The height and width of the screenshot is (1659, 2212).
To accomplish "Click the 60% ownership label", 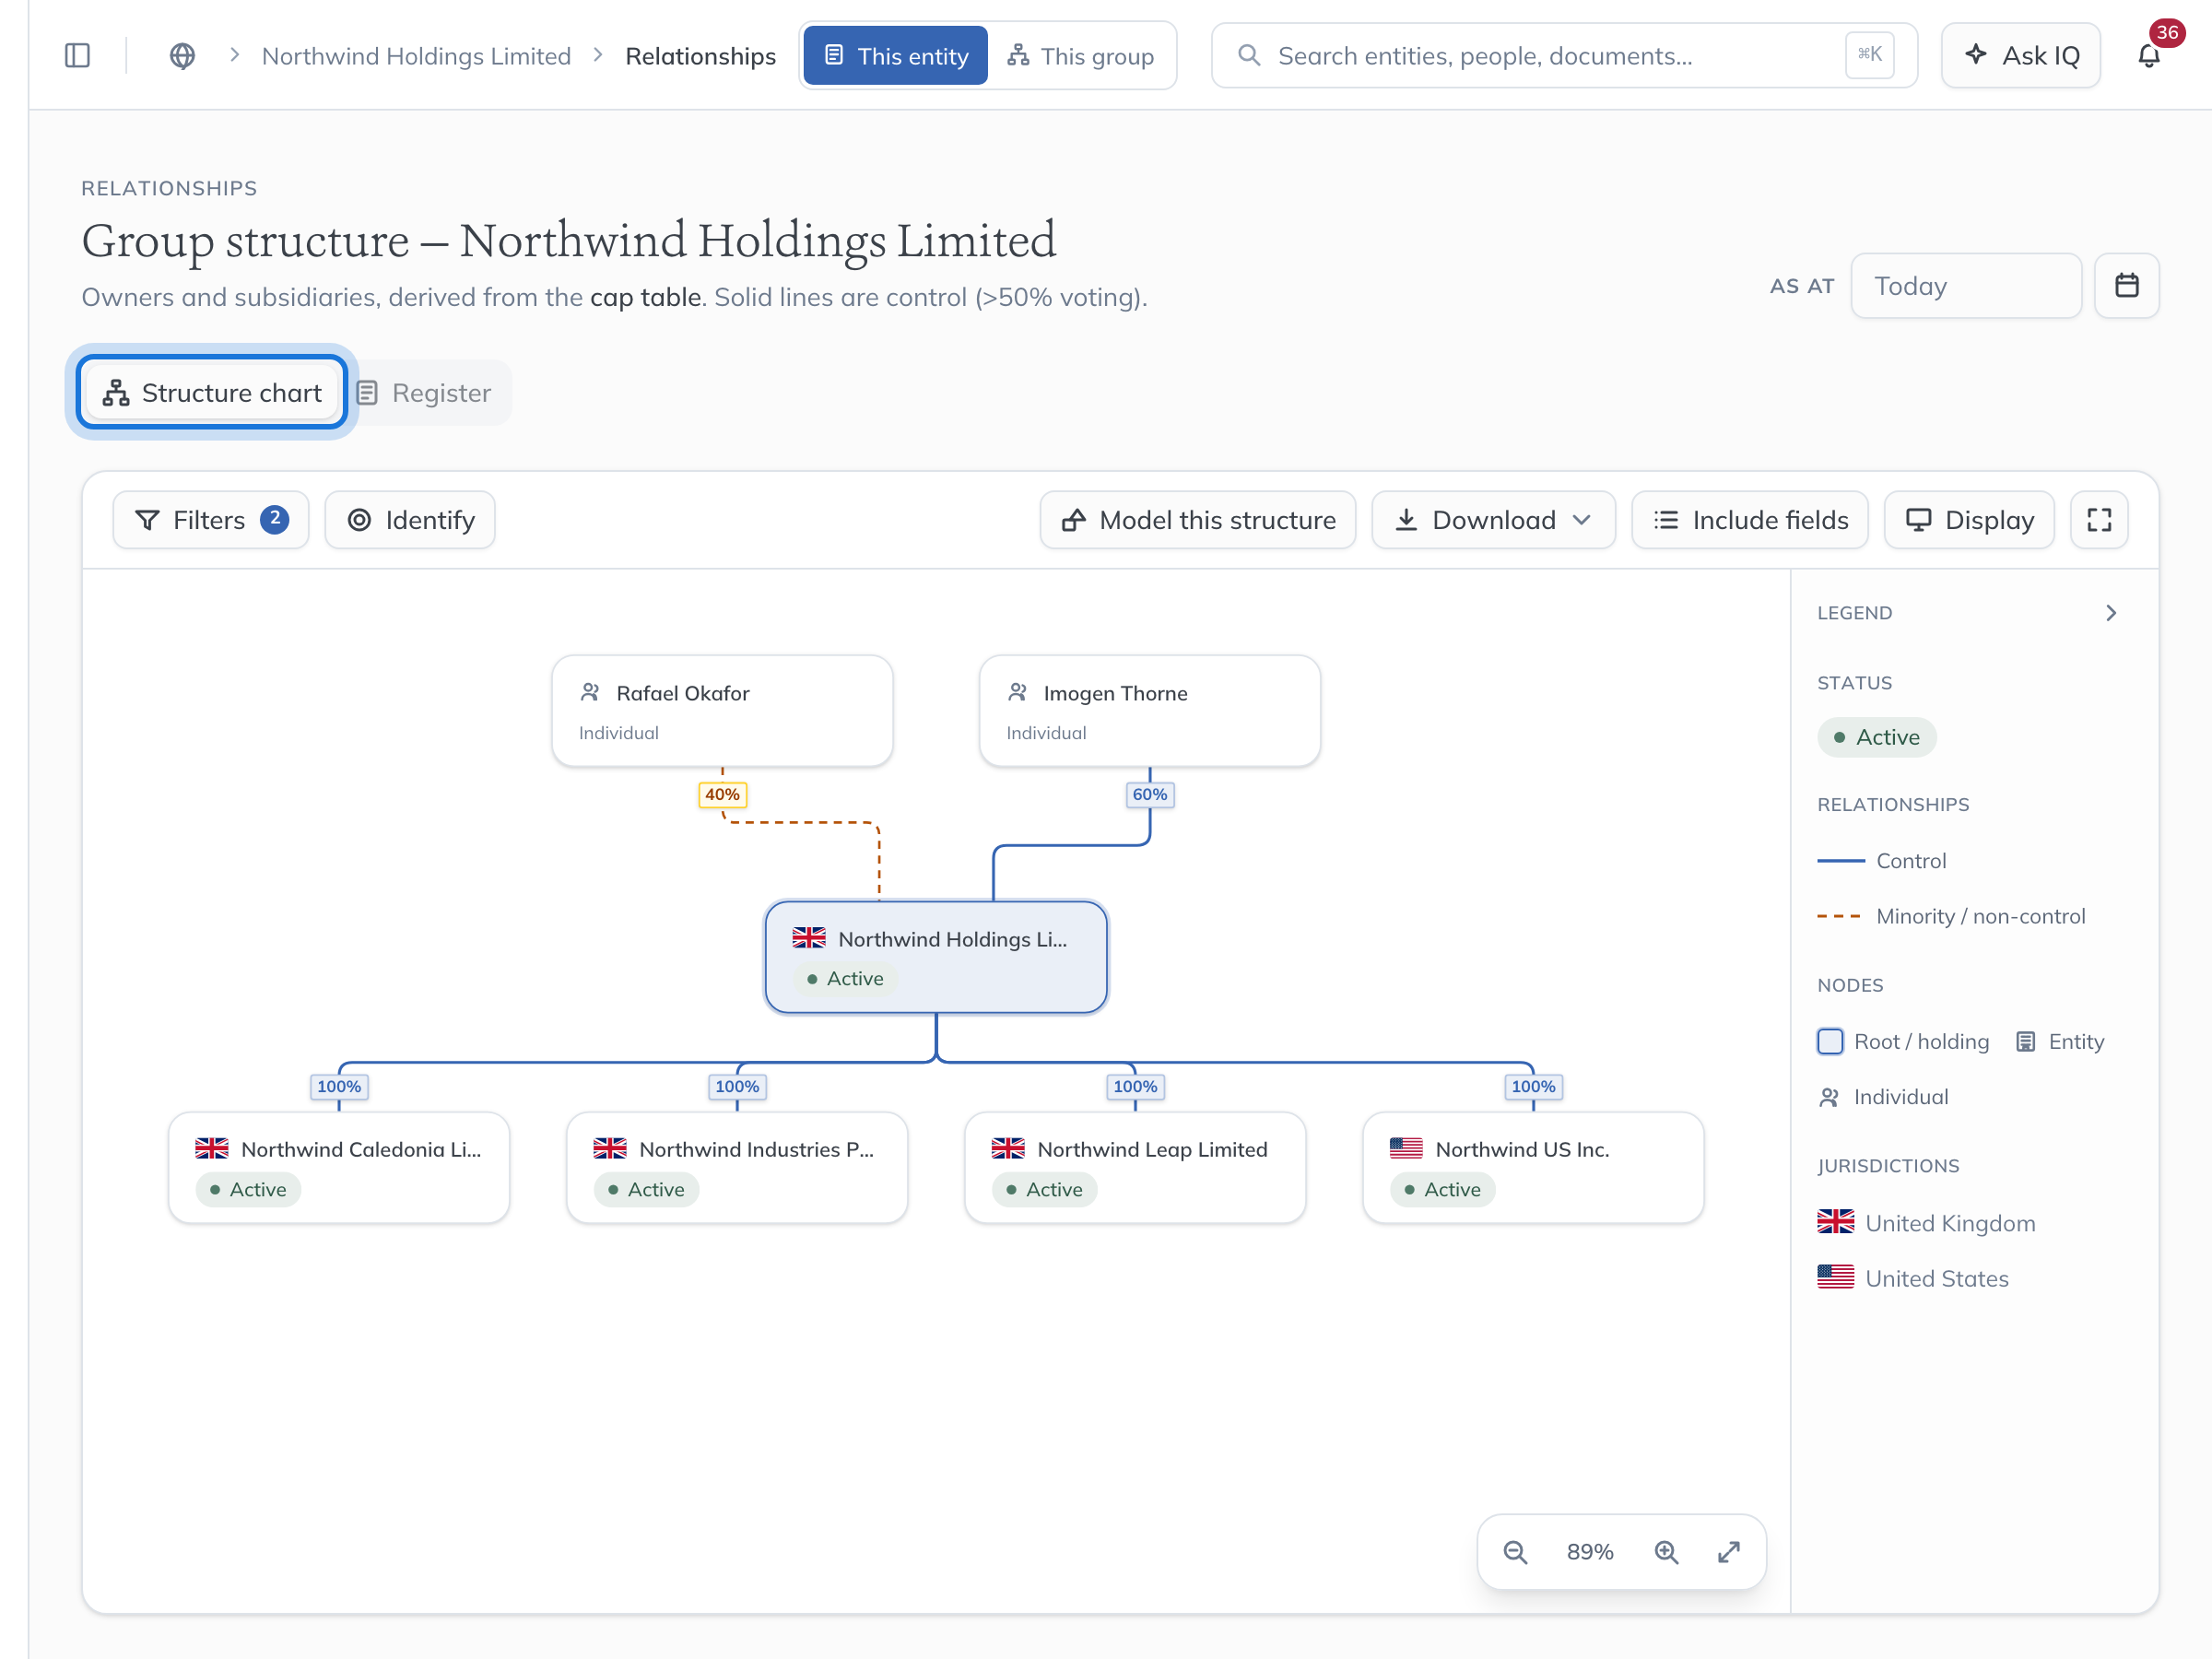I will 1150,794.
